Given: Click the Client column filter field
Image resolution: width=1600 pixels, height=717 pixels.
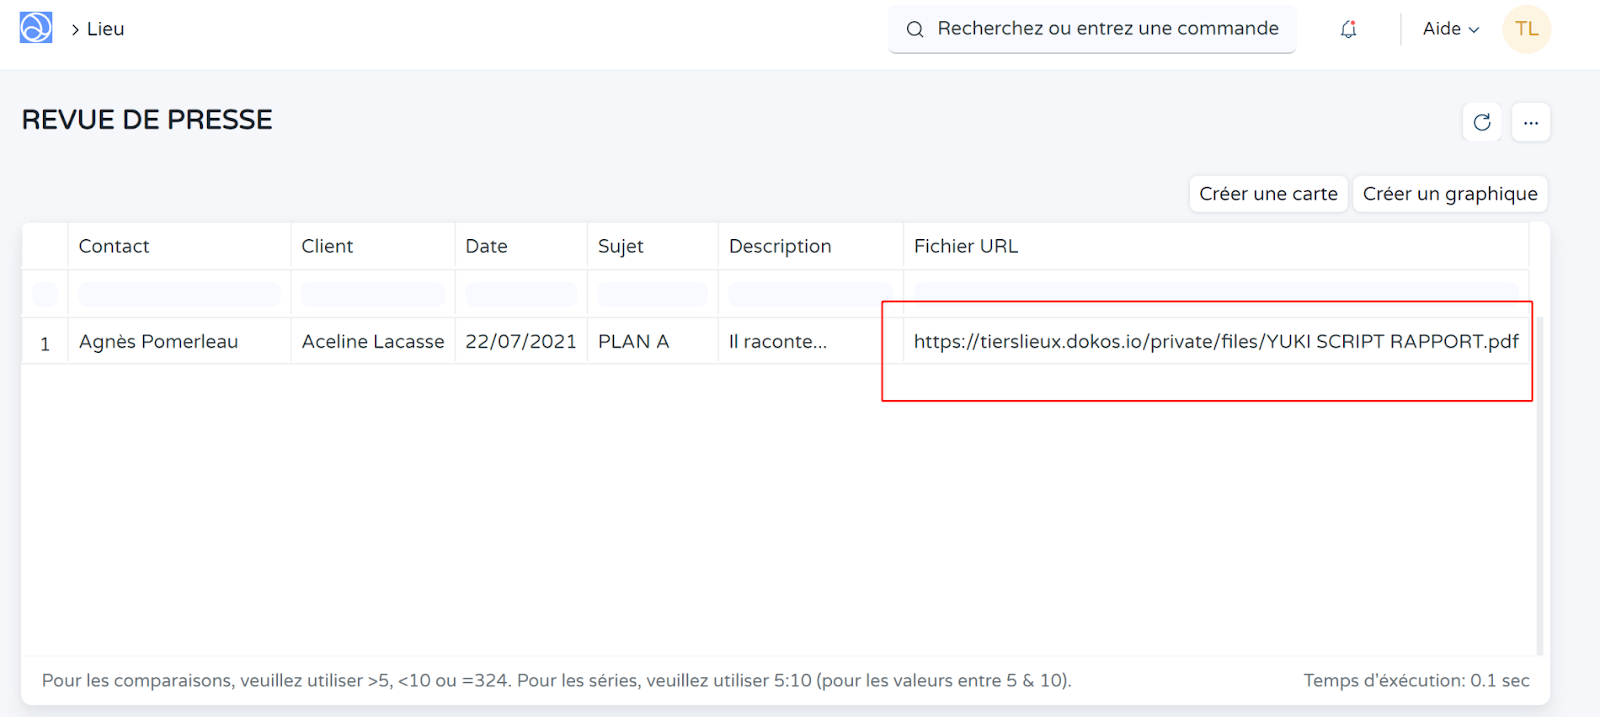Looking at the screenshot, I should click(x=372, y=294).
